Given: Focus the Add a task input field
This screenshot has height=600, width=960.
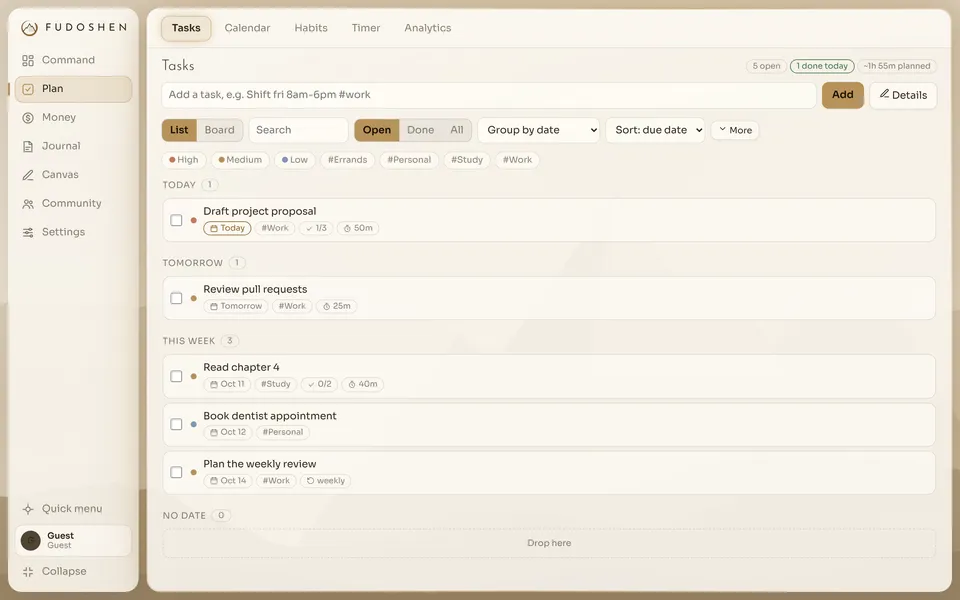Looking at the screenshot, I should 489,96.
